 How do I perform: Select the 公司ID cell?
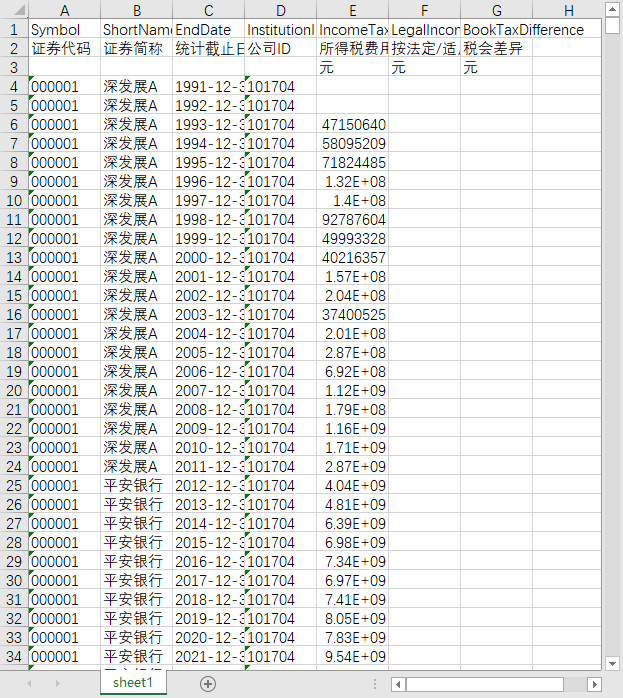[x=281, y=49]
